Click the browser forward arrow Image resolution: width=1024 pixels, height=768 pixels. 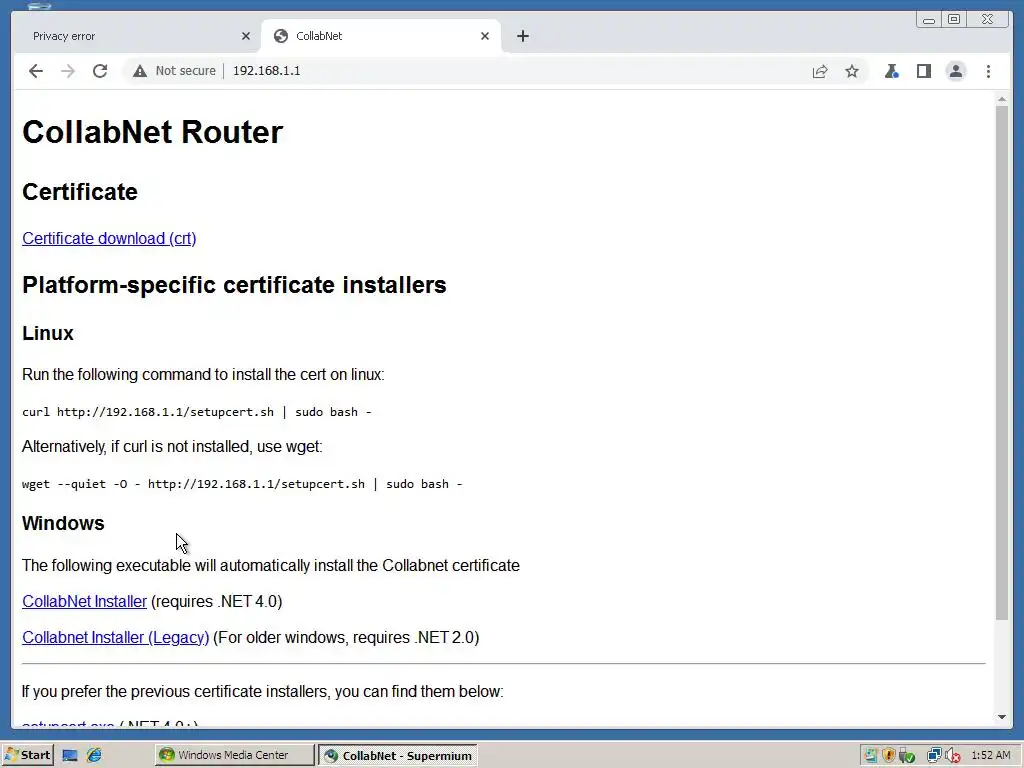[68, 71]
